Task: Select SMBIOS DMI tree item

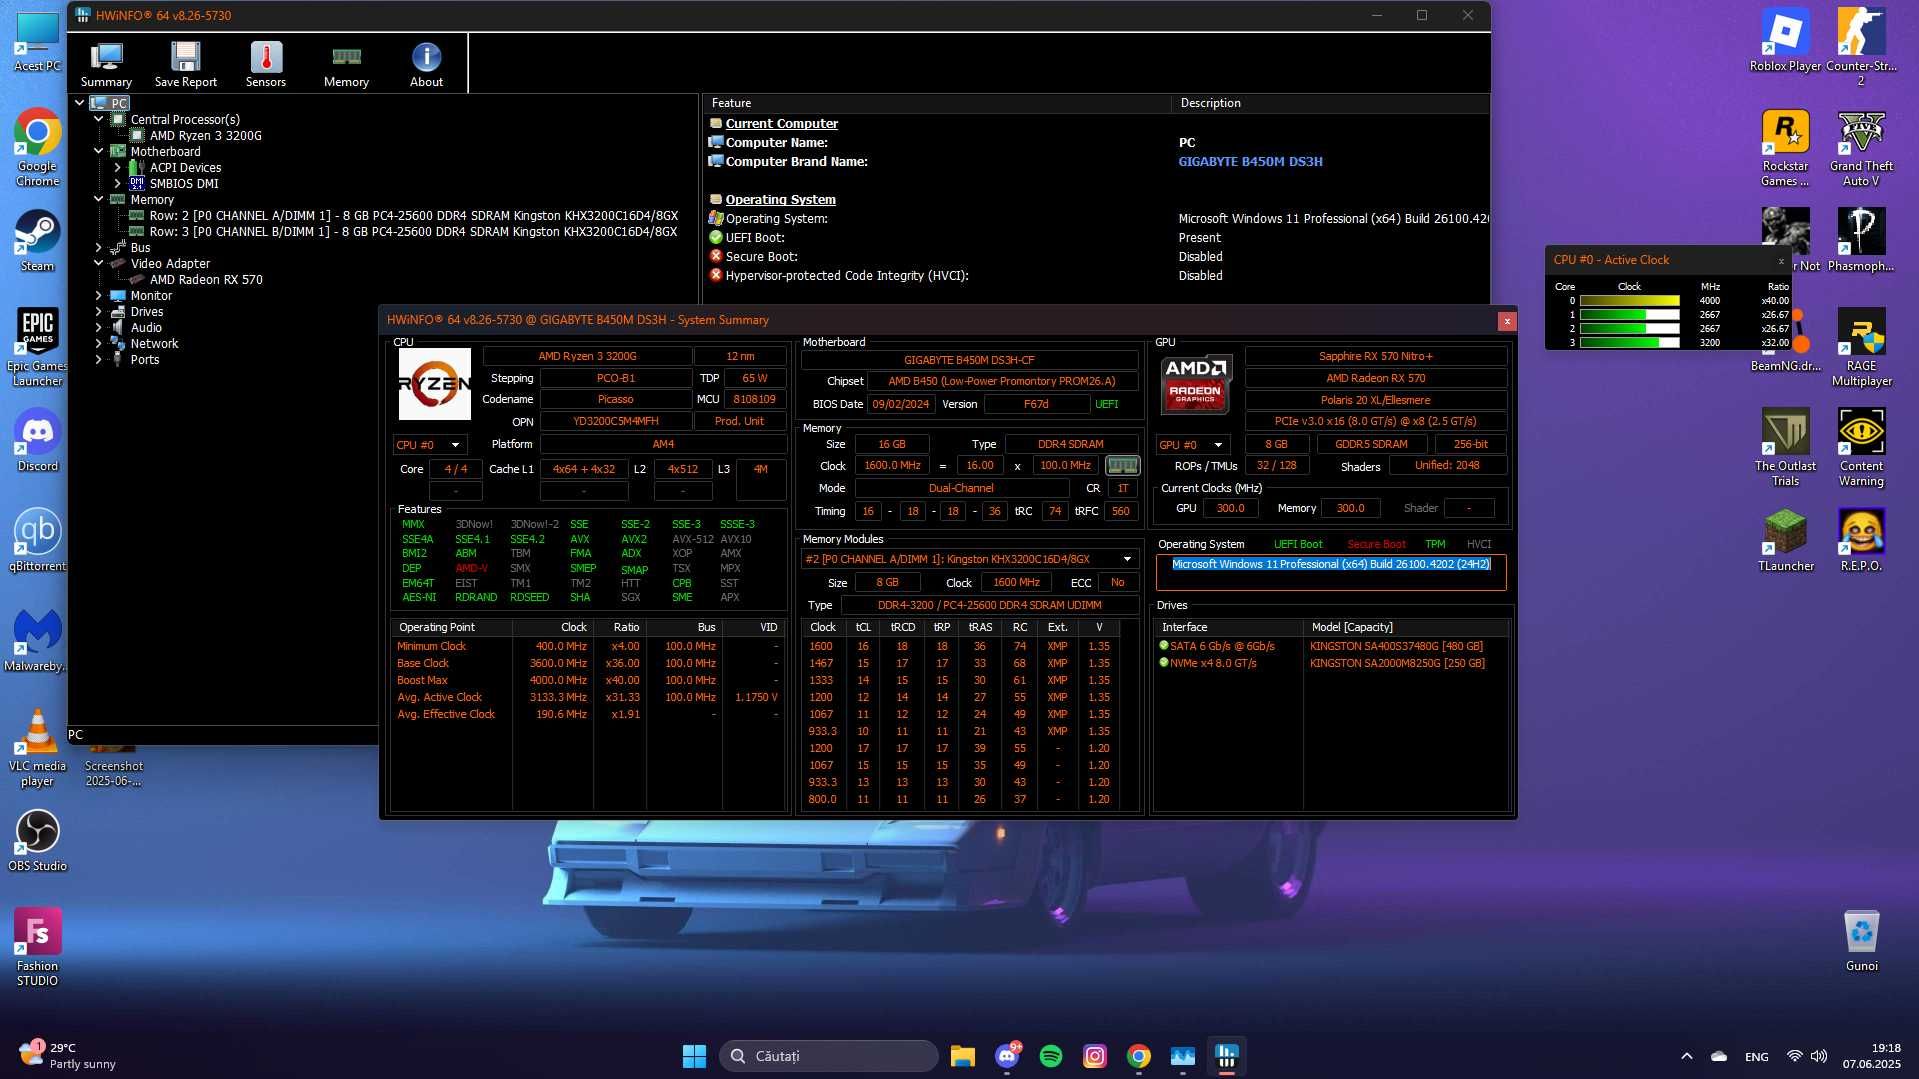Action: [x=184, y=183]
